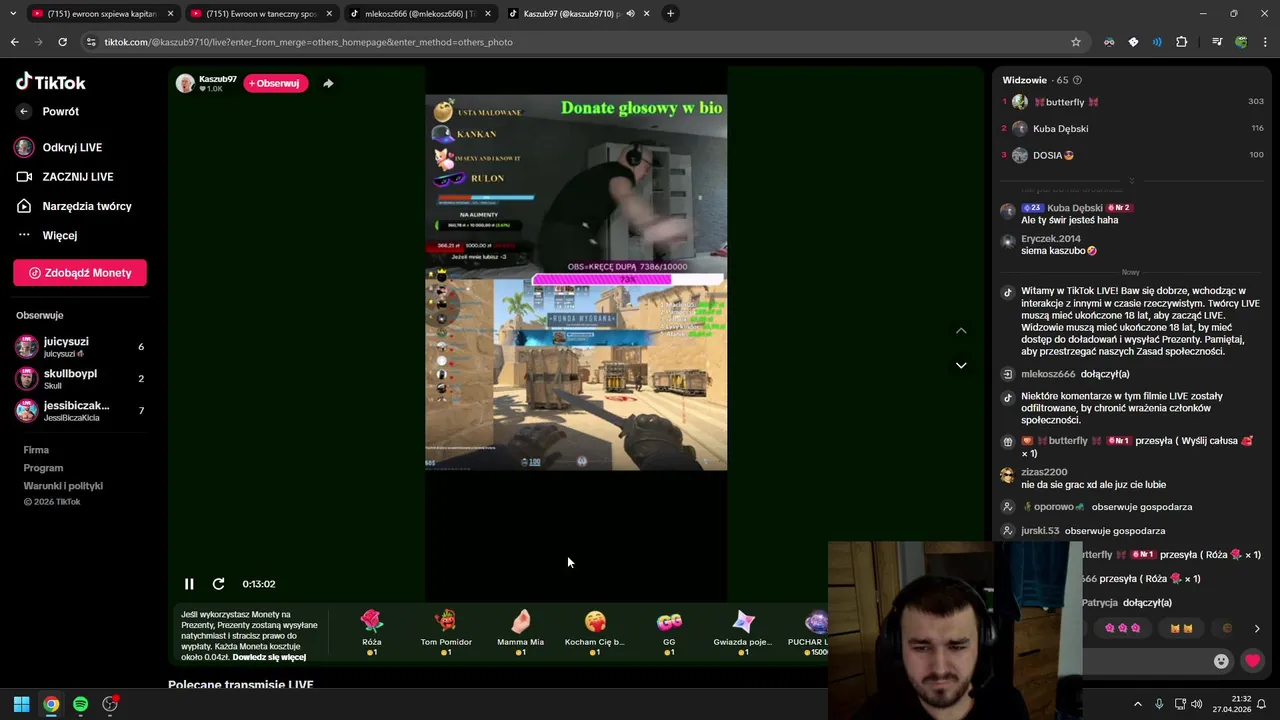Screen dimensions: 1280x720
Task: Open the Chrome Extensions puzzle icon
Action: click(1182, 42)
